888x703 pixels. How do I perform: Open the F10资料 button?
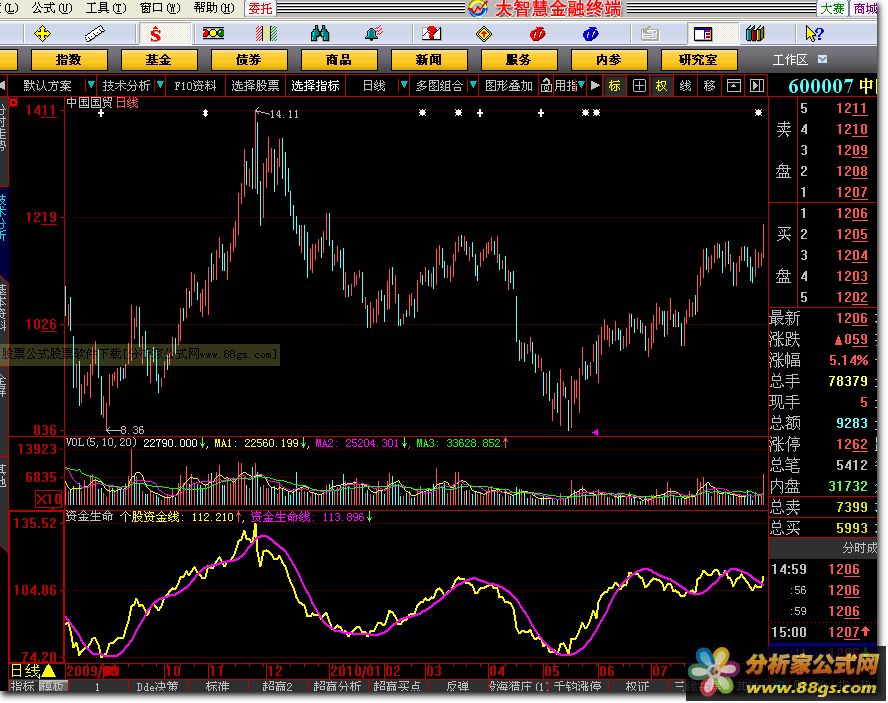point(195,86)
